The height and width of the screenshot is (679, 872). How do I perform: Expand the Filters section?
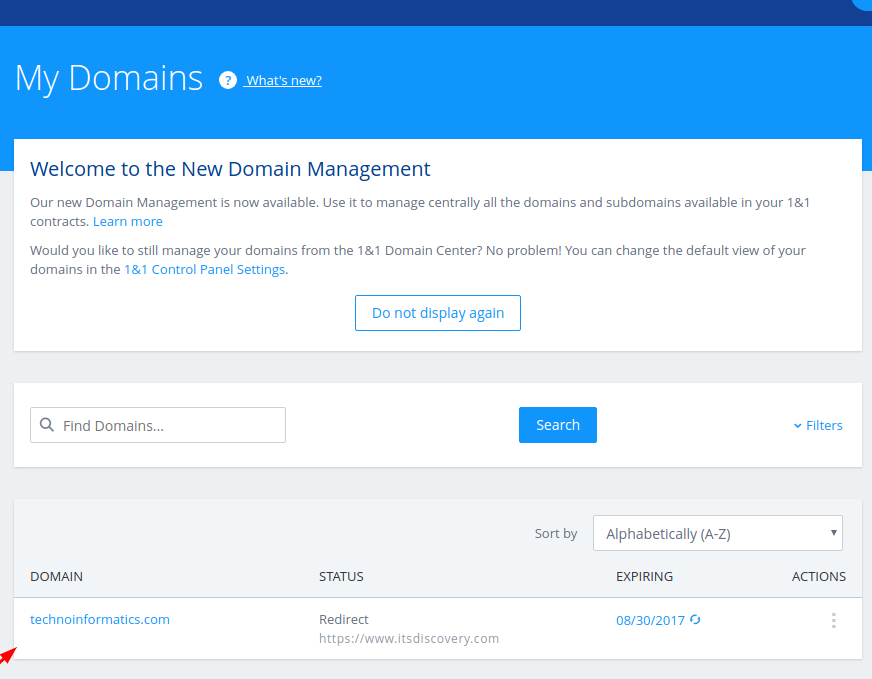click(x=818, y=426)
